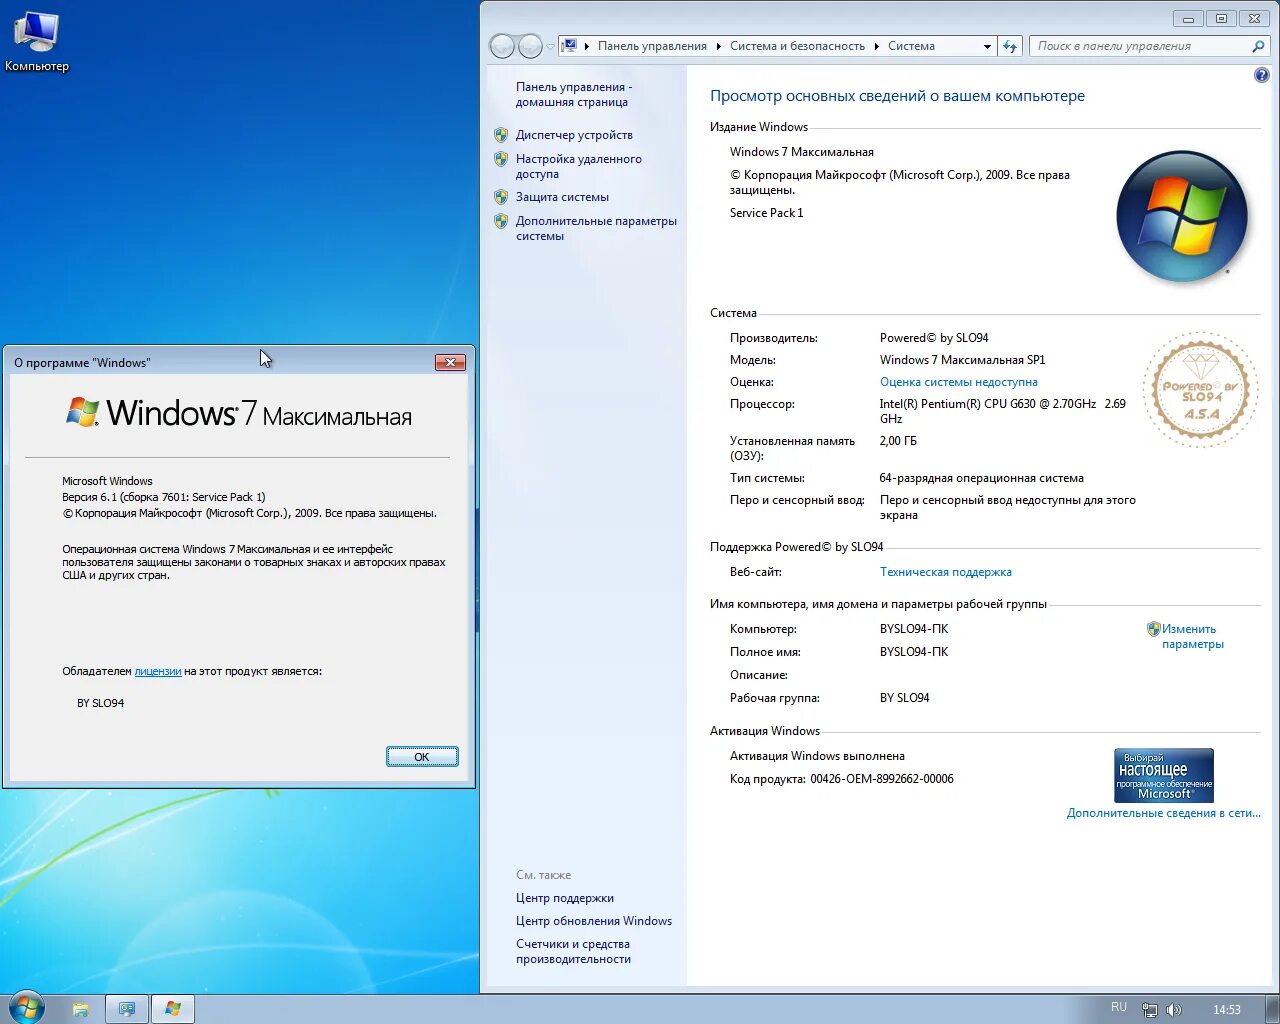Click the Service Pack 1 text

pos(766,213)
